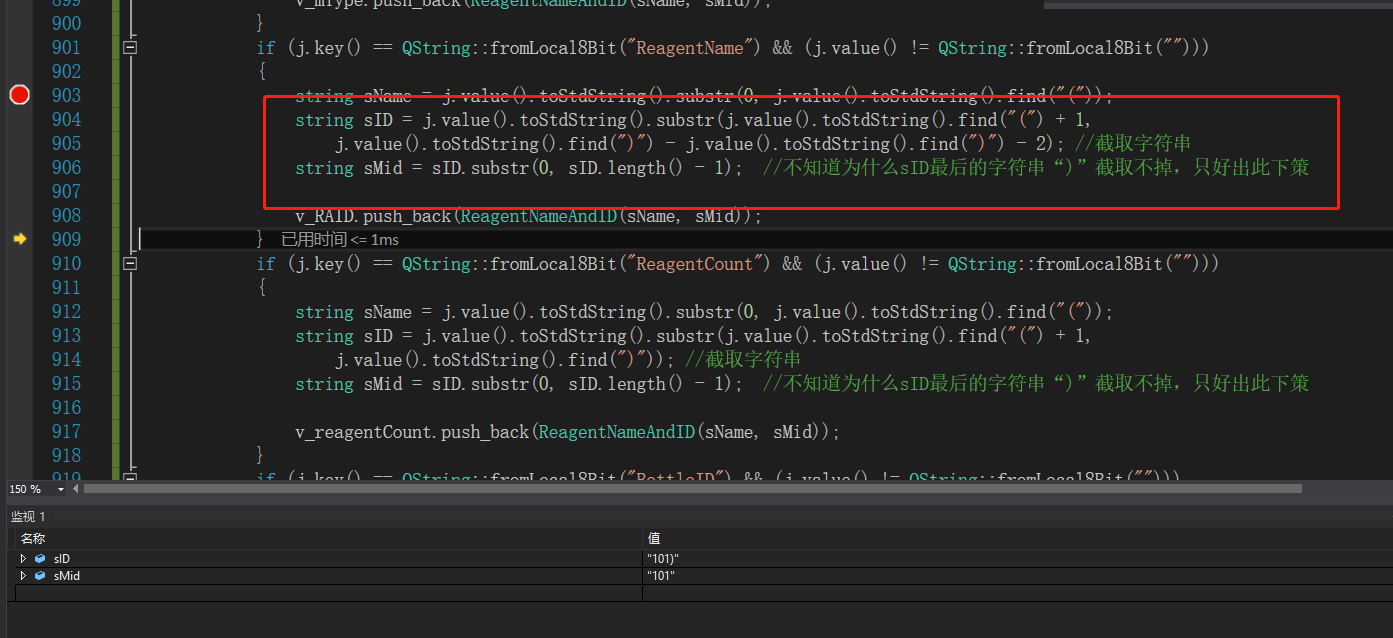Expand the sMid watch variable

tap(23, 576)
